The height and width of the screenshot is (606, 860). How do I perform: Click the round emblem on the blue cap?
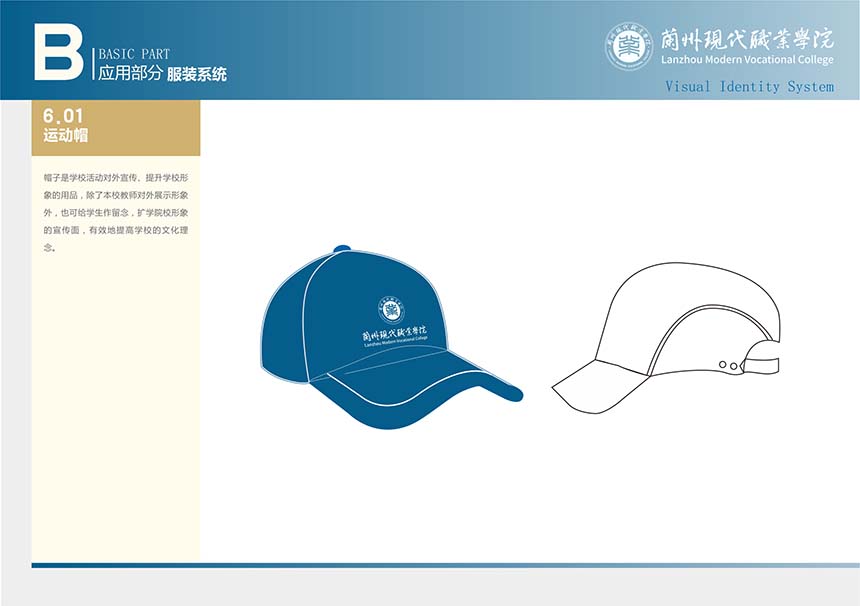tap(388, 305)
